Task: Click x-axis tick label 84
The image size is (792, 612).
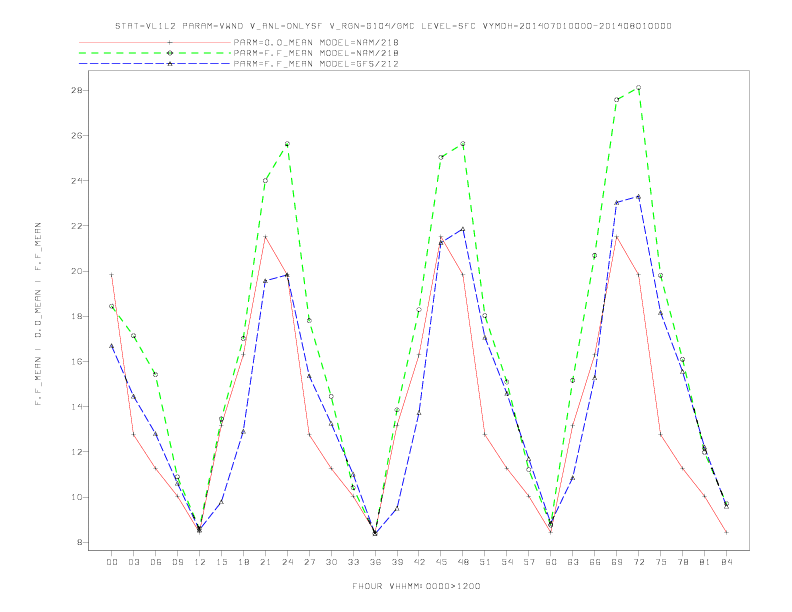Action: tap(726, 562)
